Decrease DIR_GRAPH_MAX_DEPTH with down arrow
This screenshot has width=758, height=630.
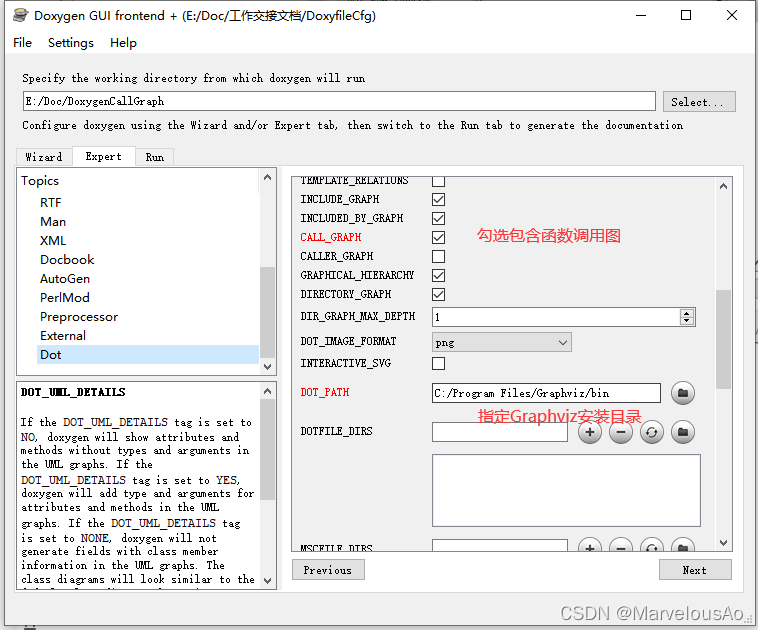[686, 321]
